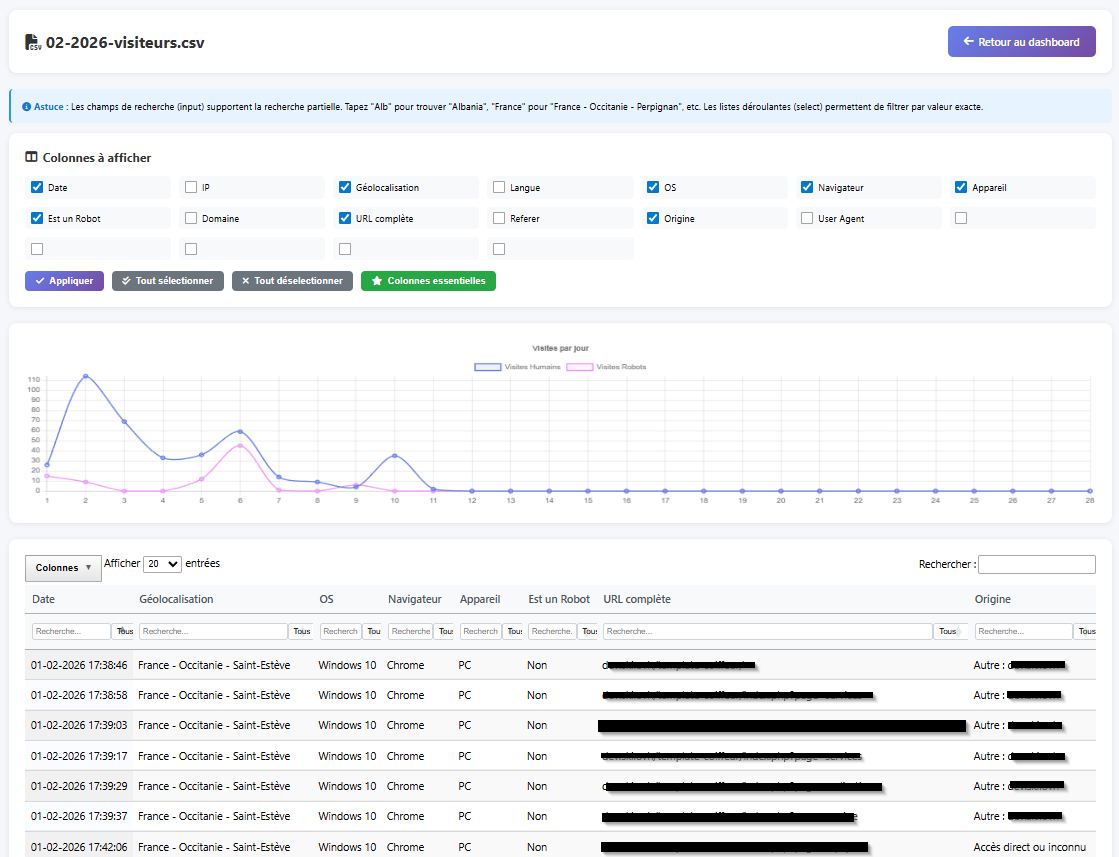Image resolution: width=1119 pixels, height=857 pixels.
Task: Click the X icon on Tout déselectionner
Action: click(x=246, y=281)
